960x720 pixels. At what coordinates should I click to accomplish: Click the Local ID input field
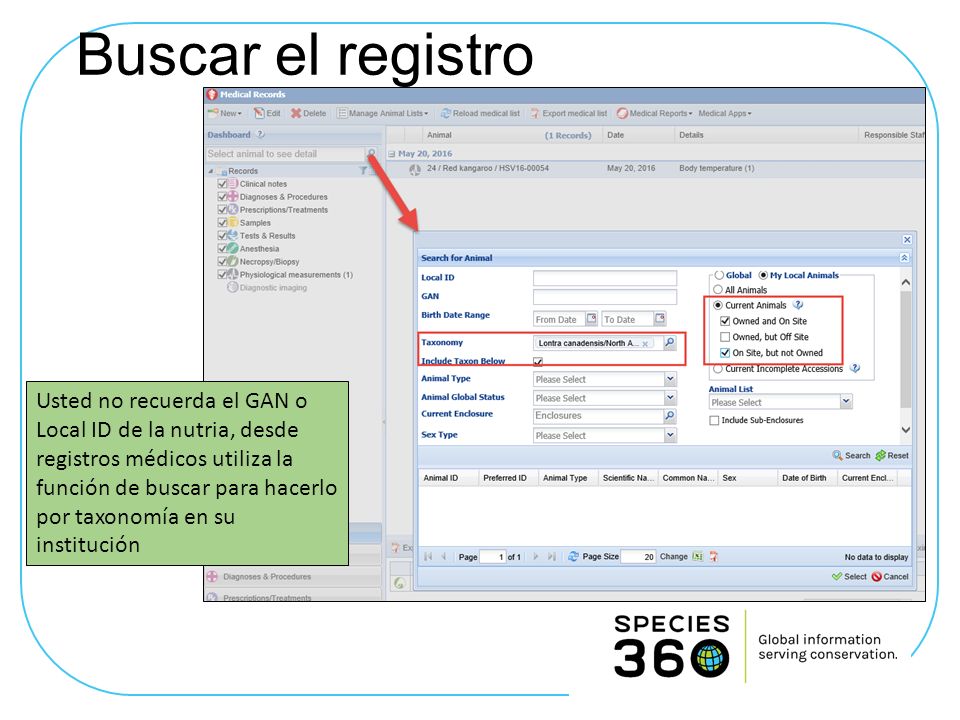(605, 278)
